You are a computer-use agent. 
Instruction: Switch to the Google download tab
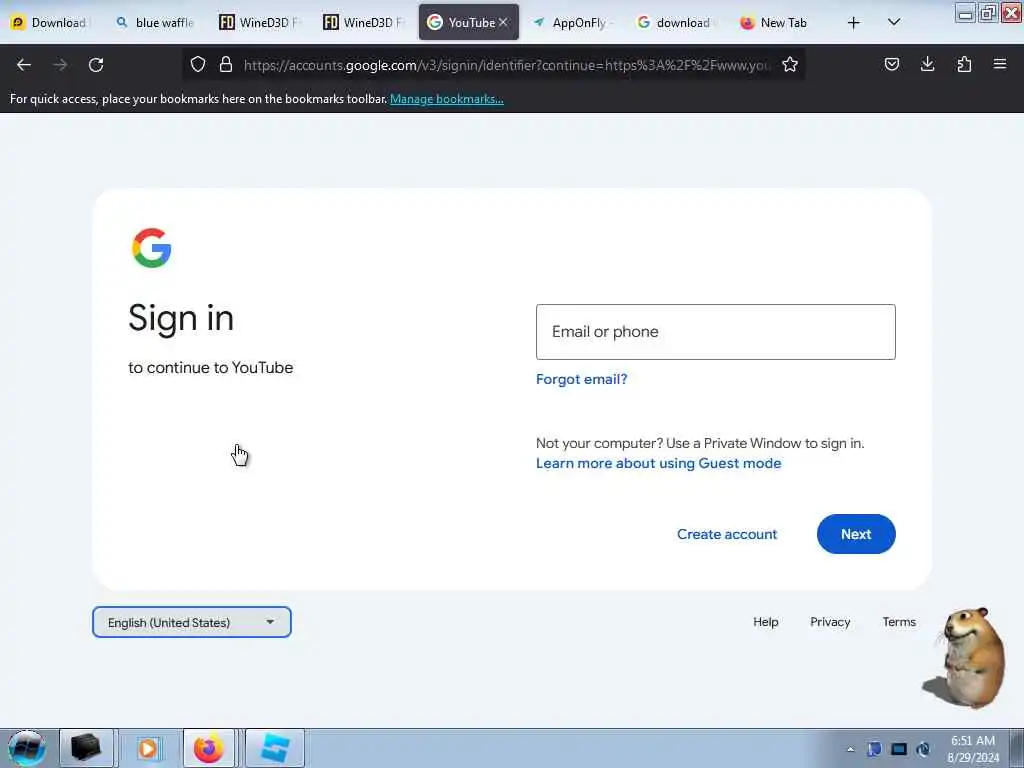[x=678, y=23]
